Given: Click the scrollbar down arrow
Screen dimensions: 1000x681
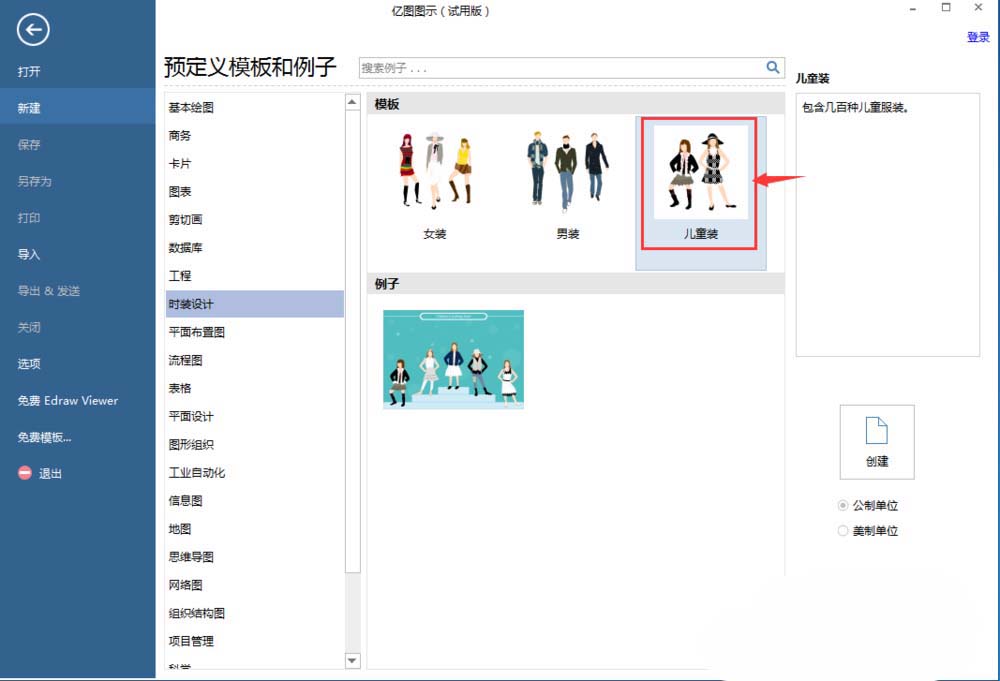Looking at the screenshot, I should tap(352, 660).
